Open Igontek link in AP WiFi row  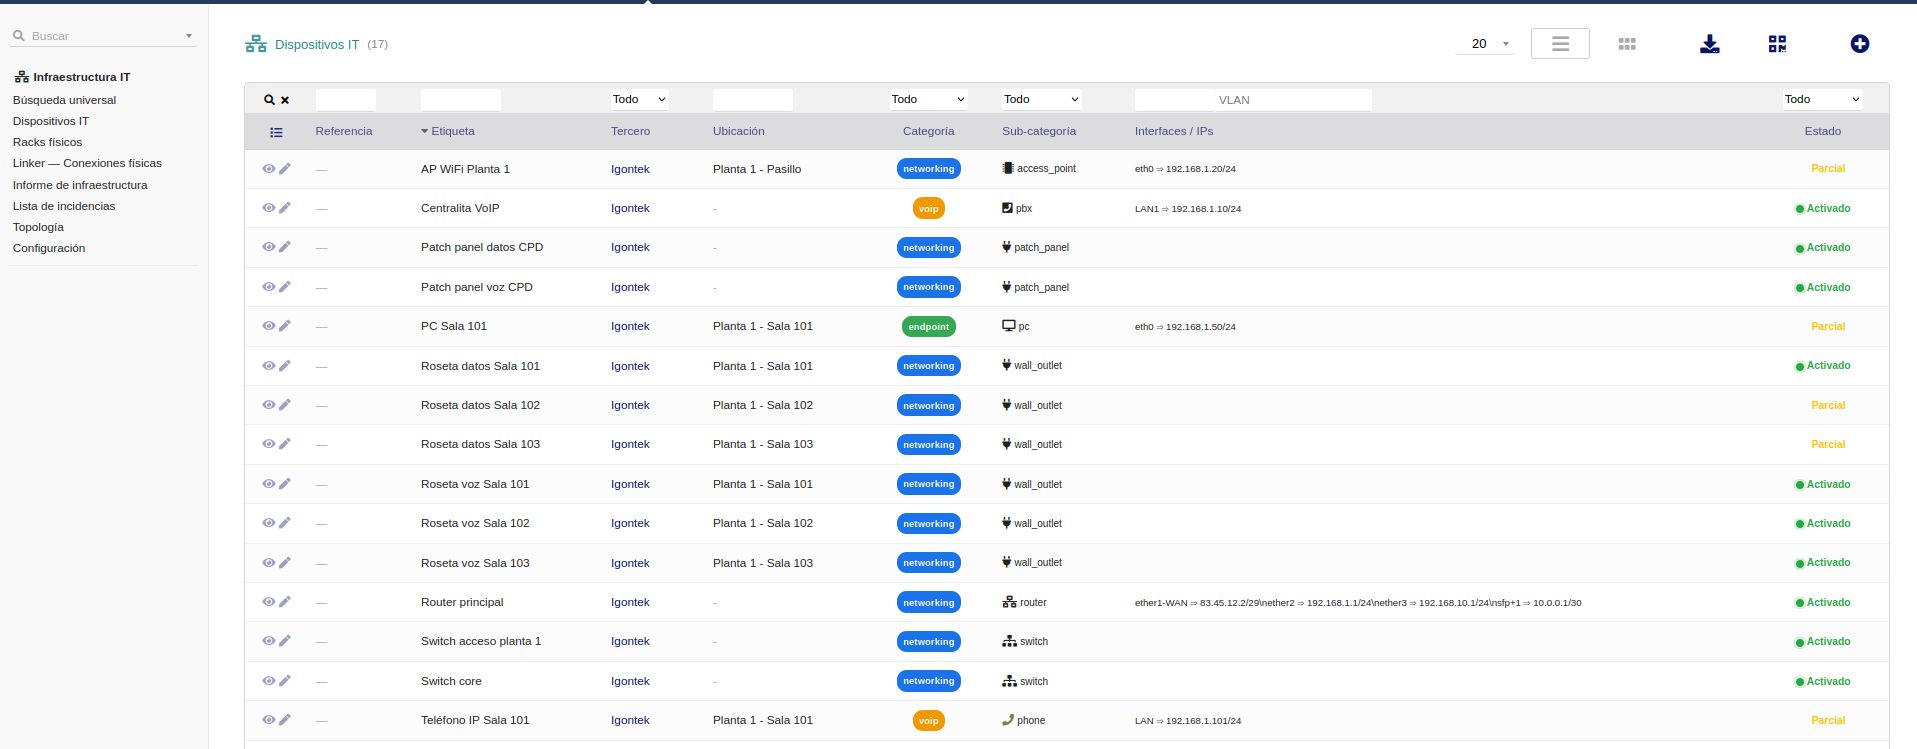click(630, 169)
